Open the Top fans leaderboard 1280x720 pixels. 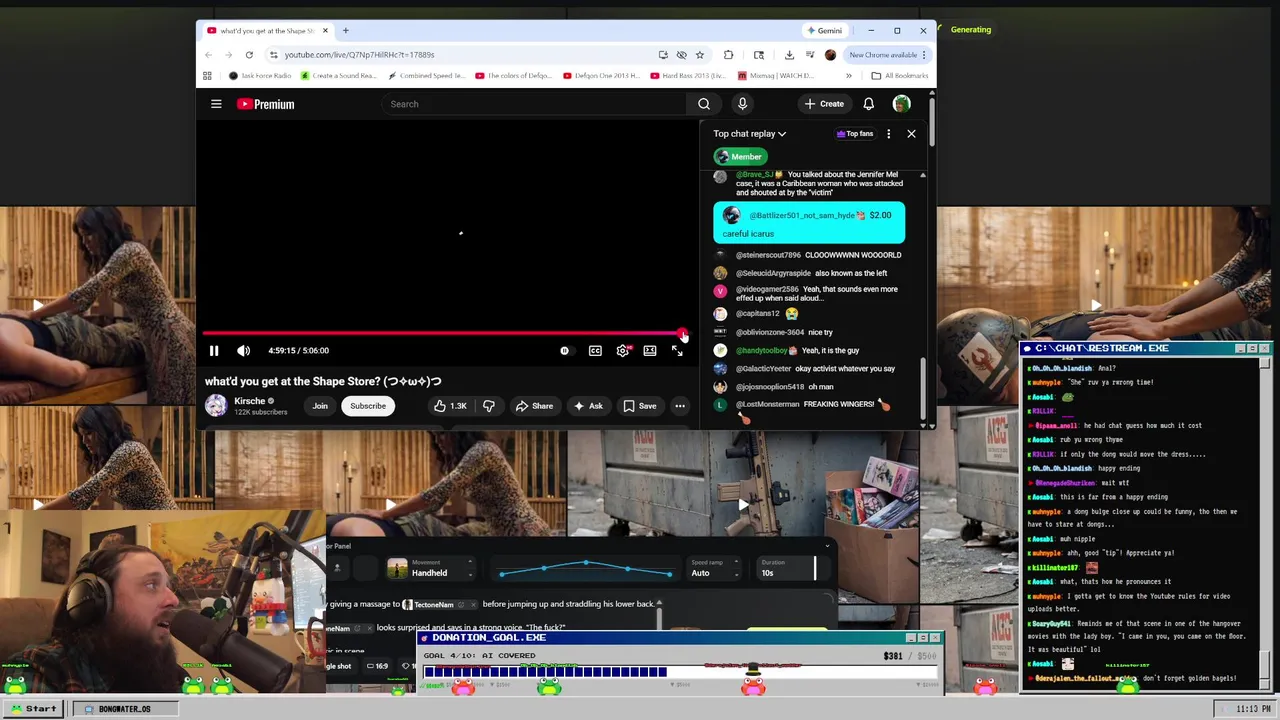pyautogui.click(x=855, y=133)
